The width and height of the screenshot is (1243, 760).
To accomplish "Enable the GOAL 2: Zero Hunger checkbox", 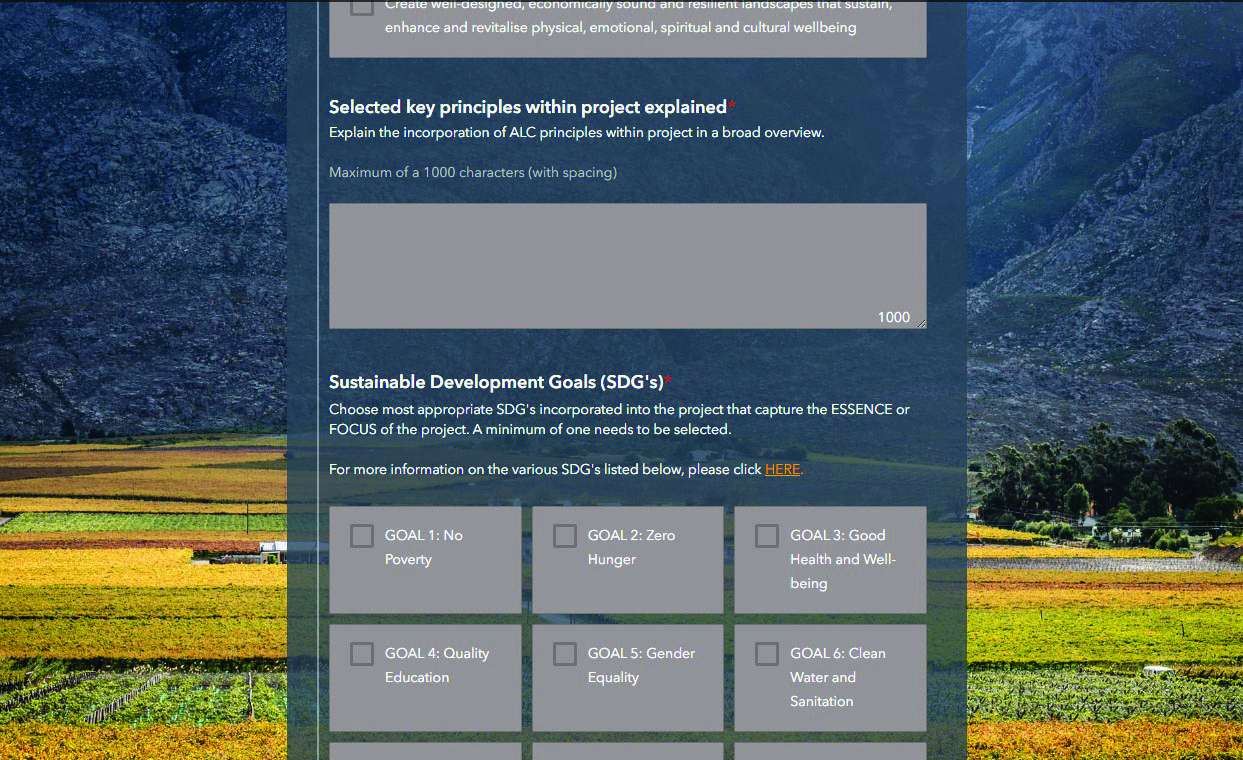I will pyautogui.click(x=565, y=536).
